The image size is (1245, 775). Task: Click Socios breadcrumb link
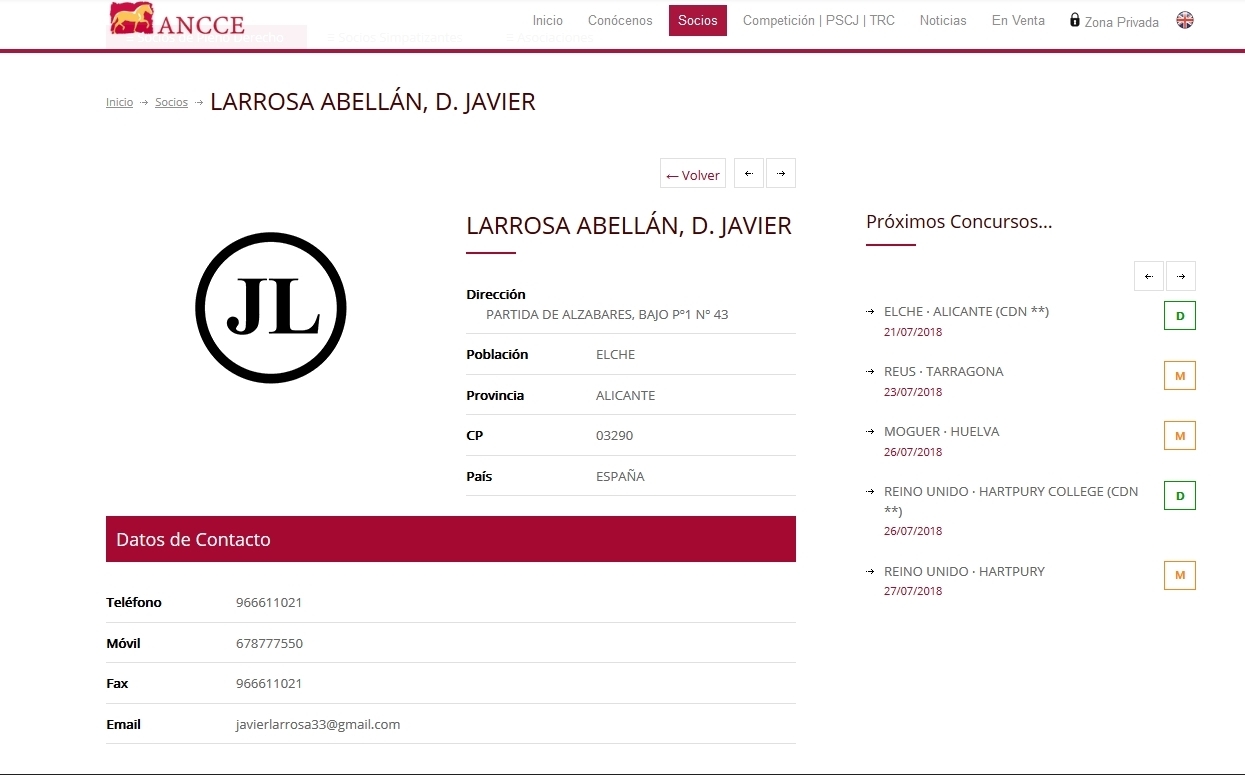pos(171,102)
